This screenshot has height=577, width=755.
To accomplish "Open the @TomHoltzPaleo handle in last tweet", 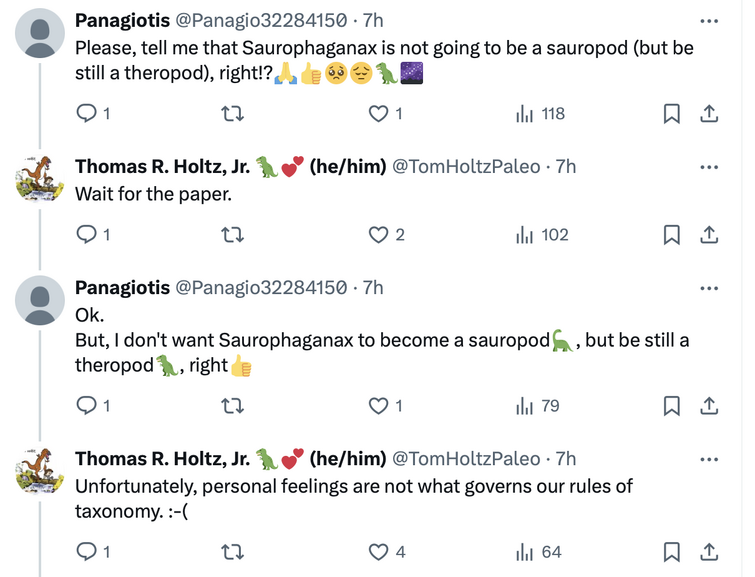I will (466, 459).
